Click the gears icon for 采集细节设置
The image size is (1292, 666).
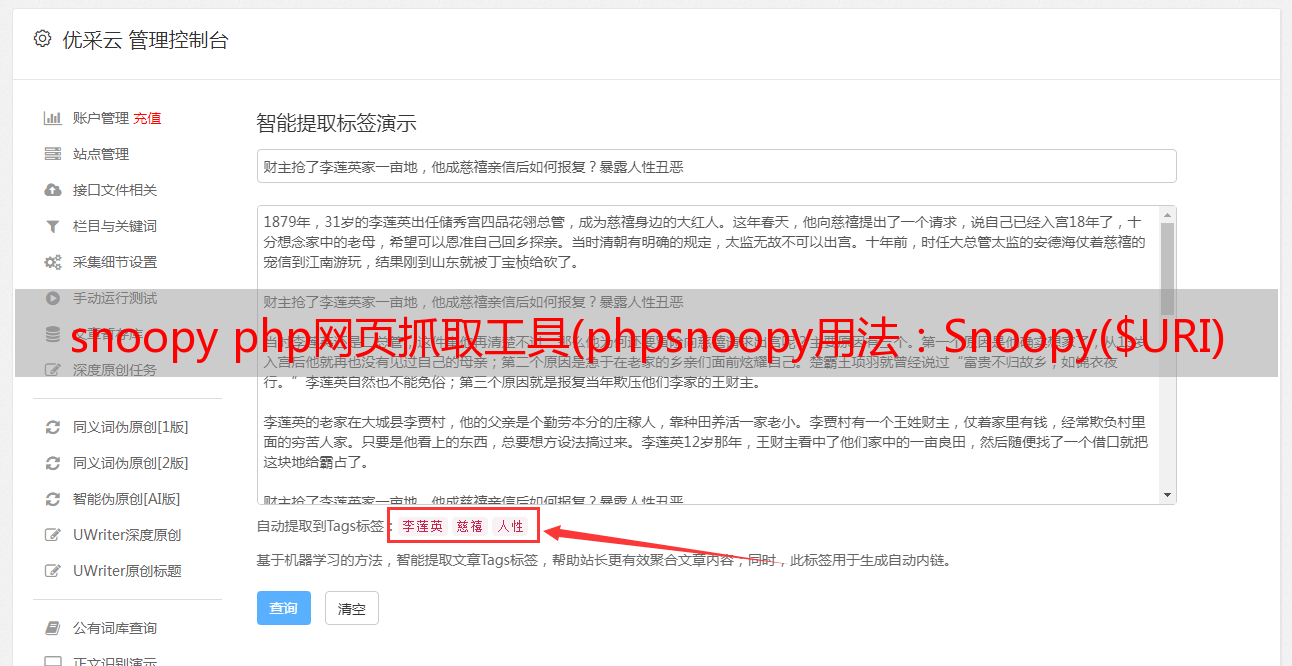[53, 262]
